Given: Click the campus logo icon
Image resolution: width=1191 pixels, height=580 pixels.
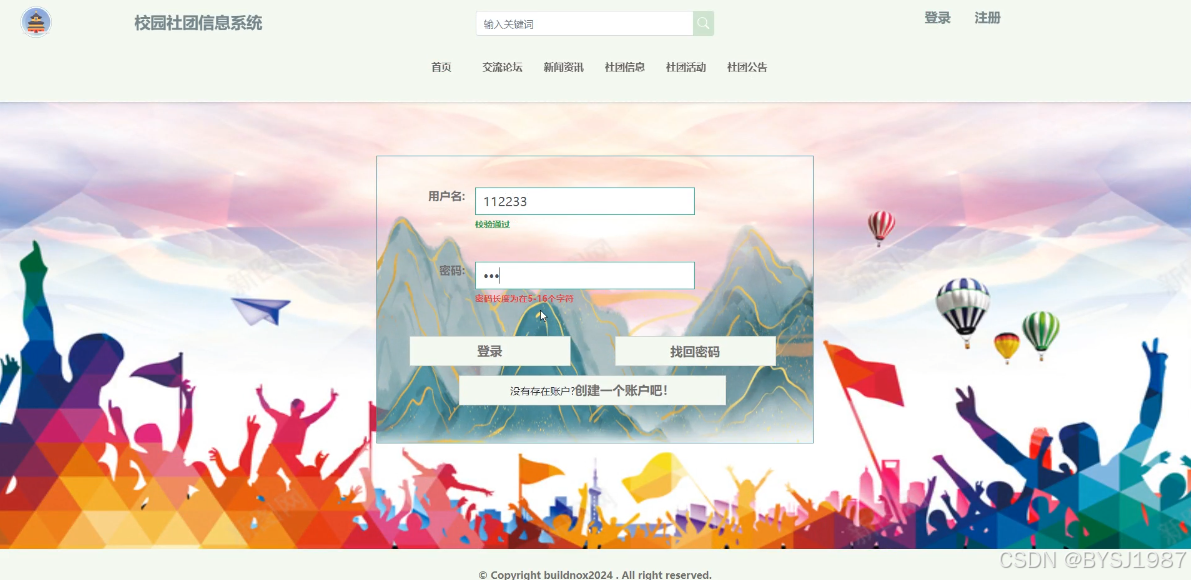Looking at the screenshot, I should (x=36, y=22).
